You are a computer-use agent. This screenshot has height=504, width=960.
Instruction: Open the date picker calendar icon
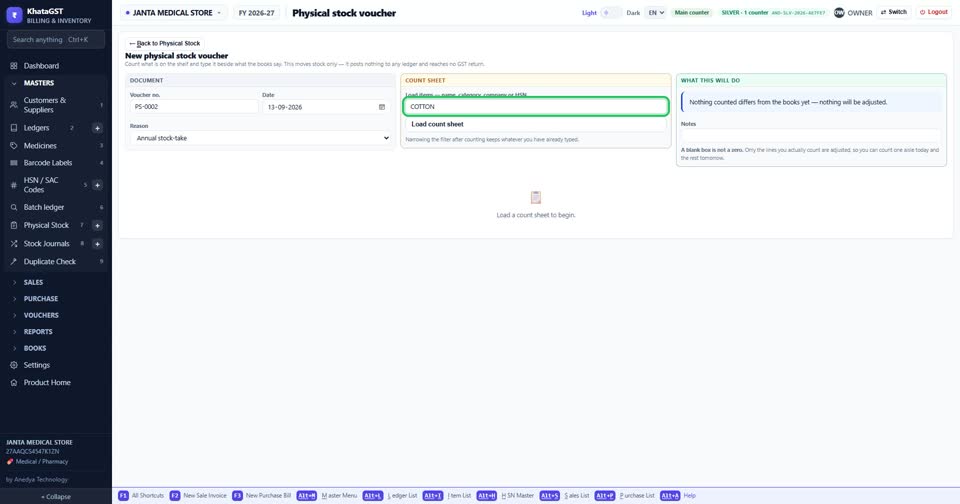point(381,107)
